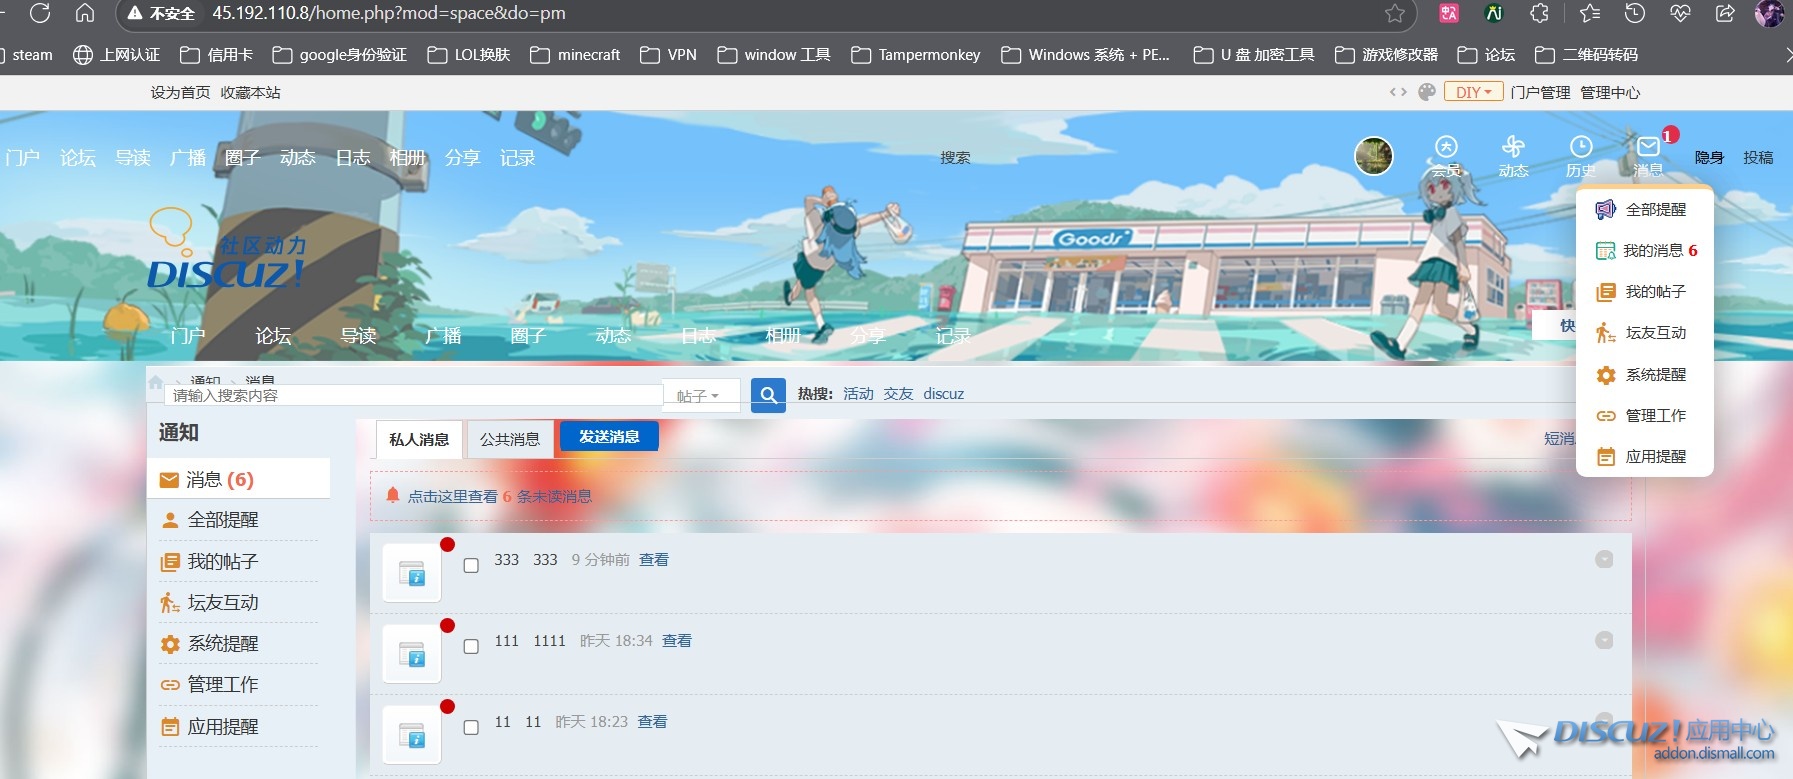
Task: Click the search content input field
Action: coord(413,395)
